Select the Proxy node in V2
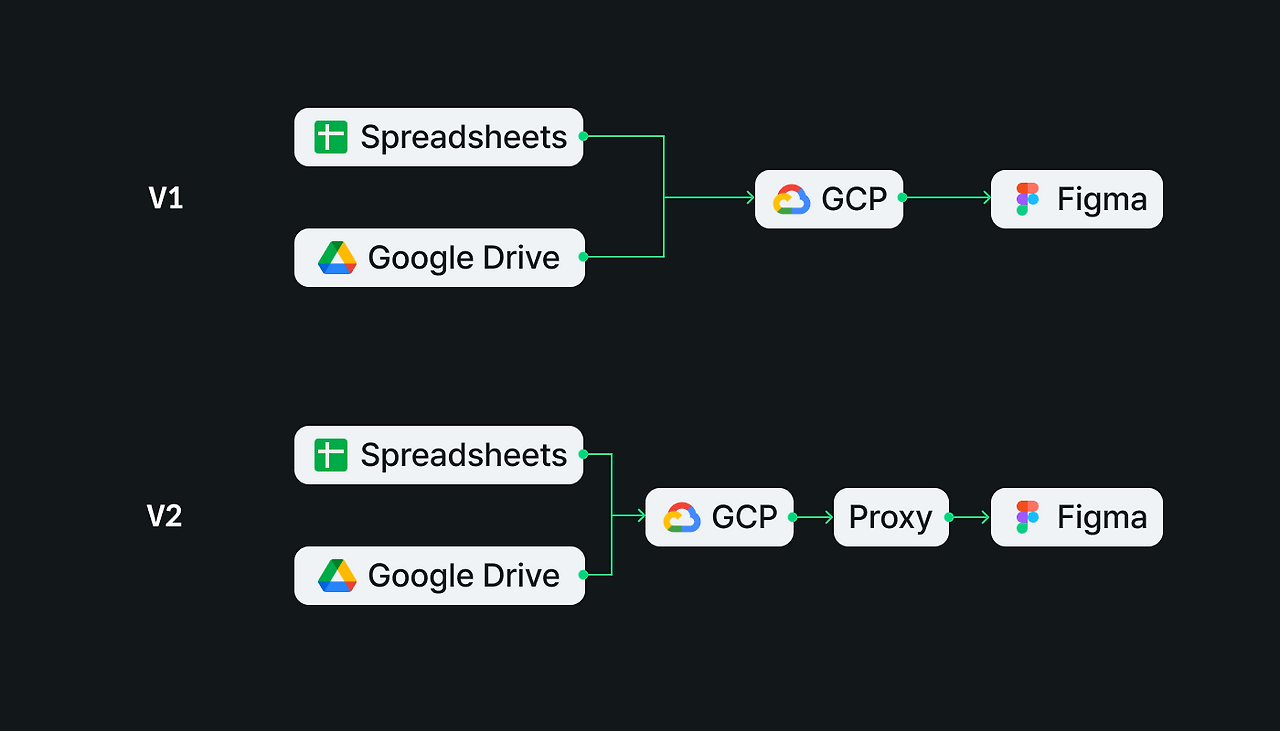The width and height of the screenshot is (1280, 731). point(891,517)
